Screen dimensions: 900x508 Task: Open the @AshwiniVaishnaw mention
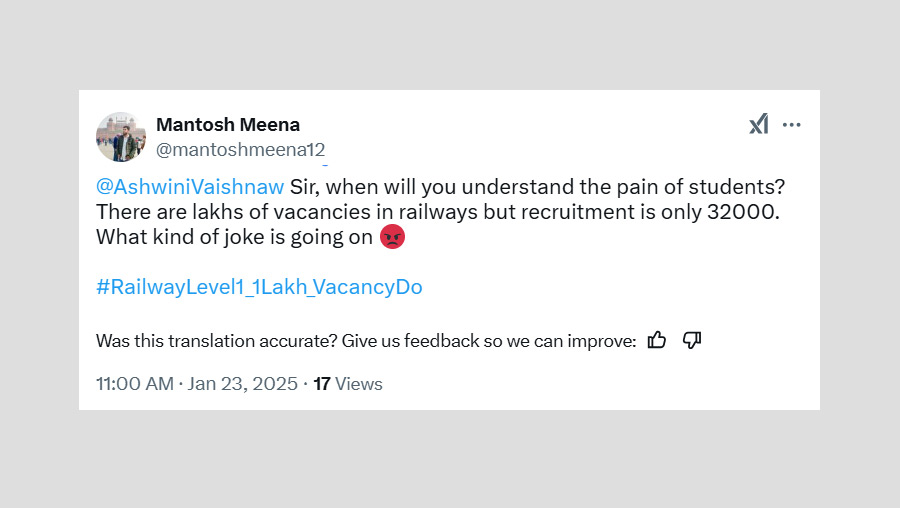[190, 187]
